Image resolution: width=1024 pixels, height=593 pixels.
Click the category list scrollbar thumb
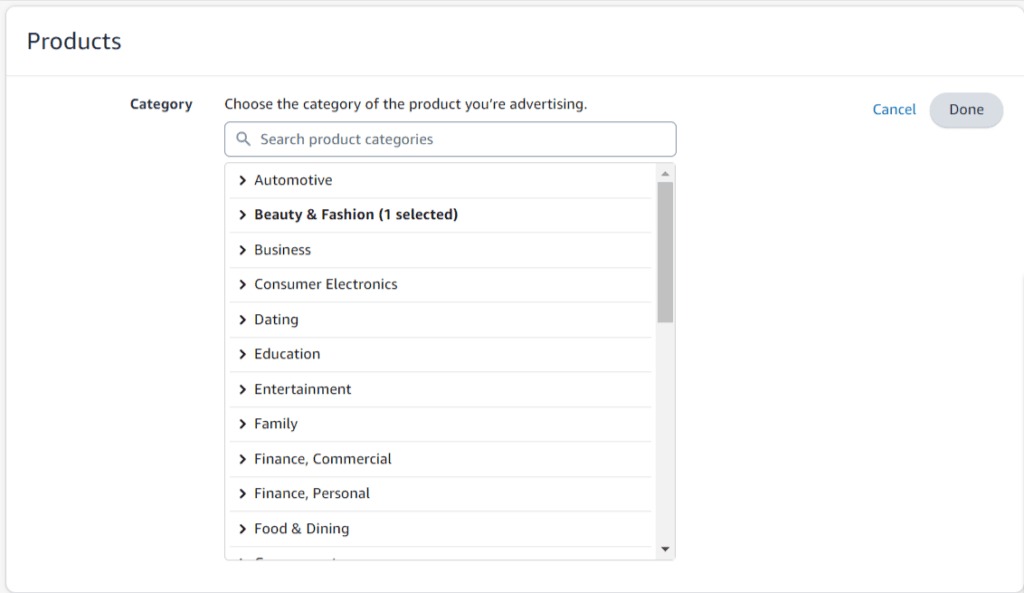tap(666, 252)
